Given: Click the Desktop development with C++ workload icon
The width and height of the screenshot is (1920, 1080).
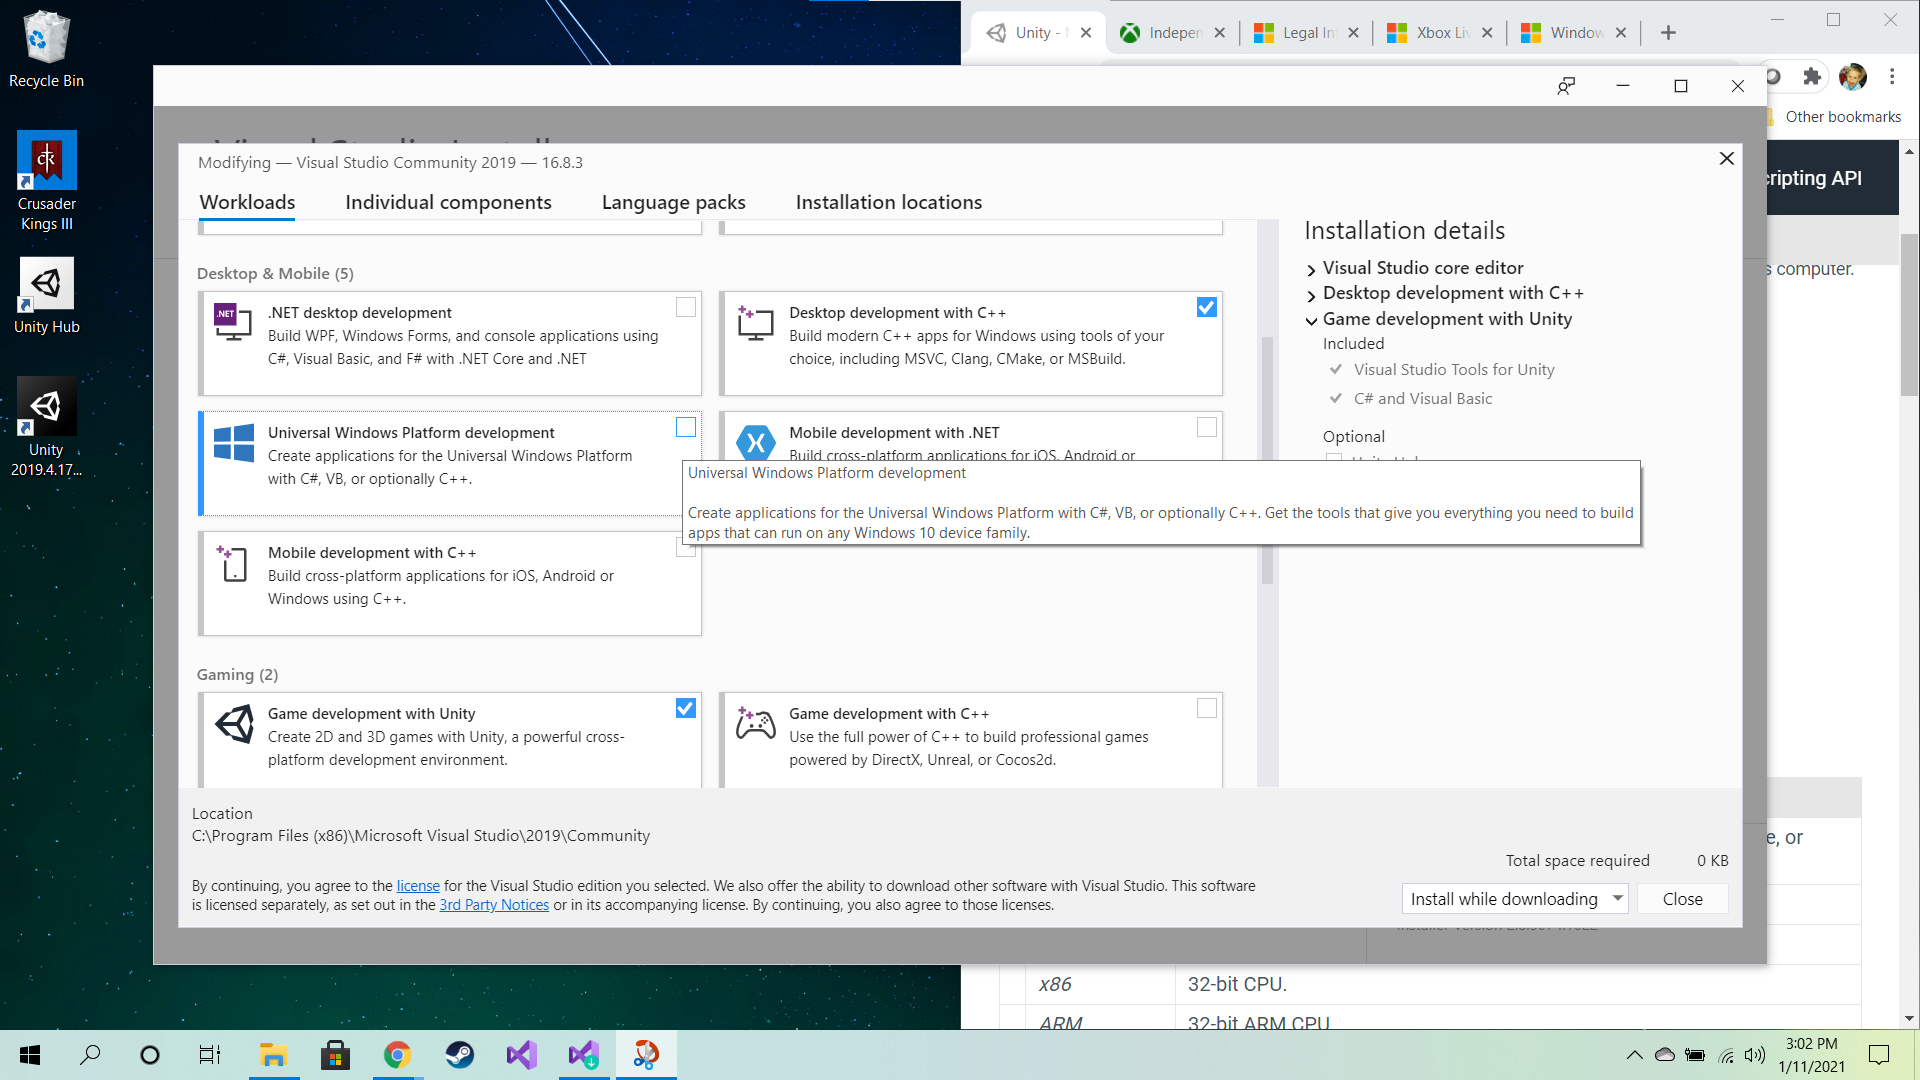Looking at the screenshot, I should click(755, 322).
